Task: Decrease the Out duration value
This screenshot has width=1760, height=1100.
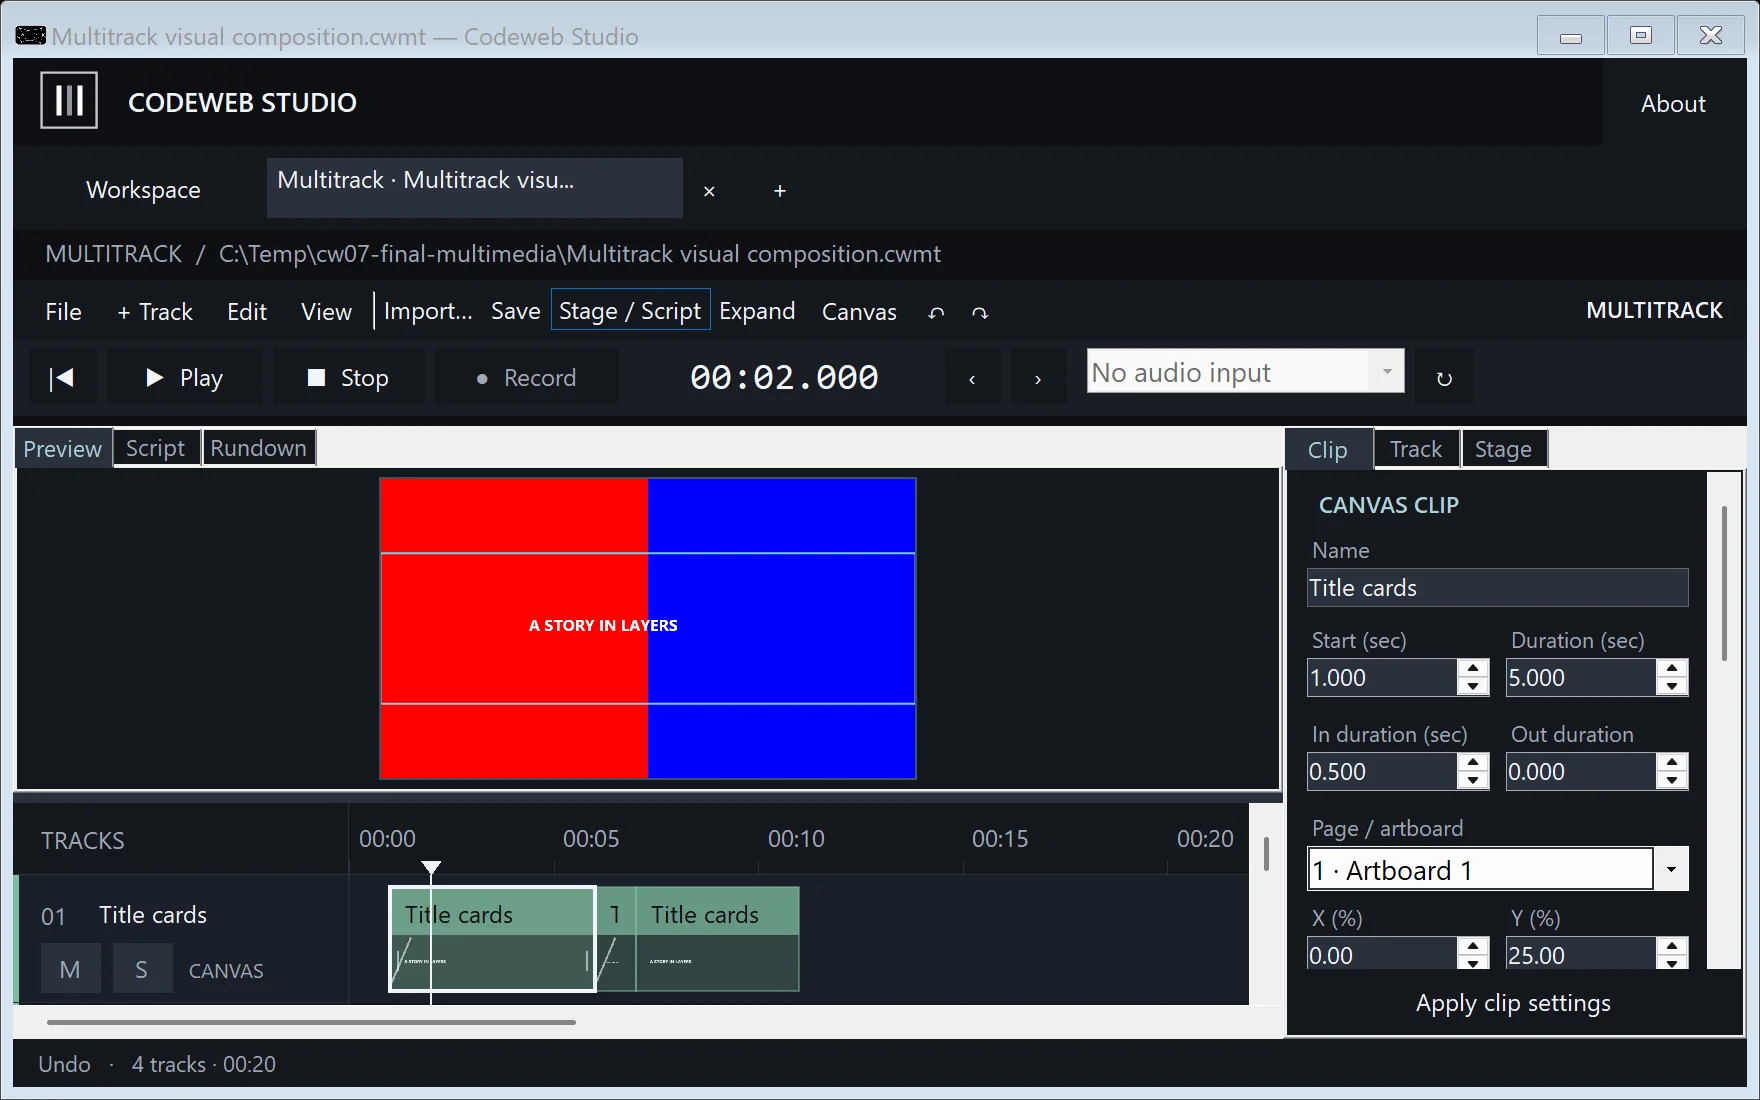Action: coord(1672,781)
